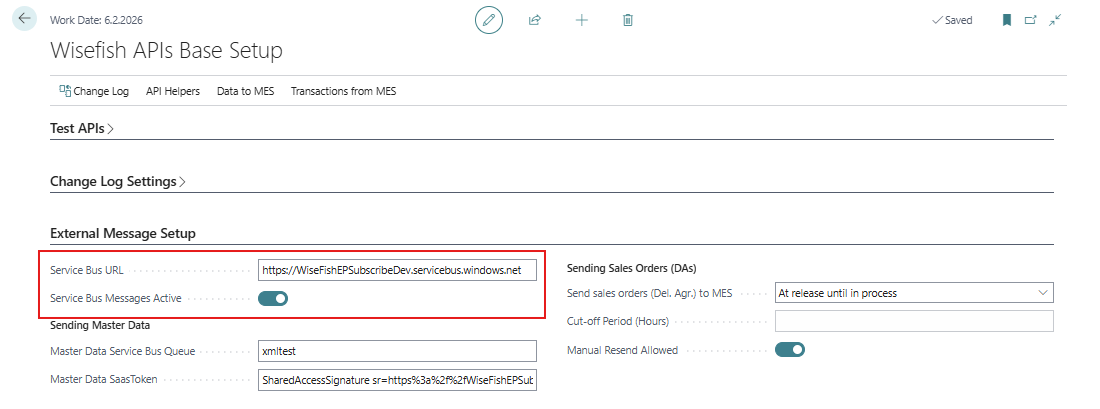Screen dimensions: 1100x409
Task: Click Transactions from MES action
Action: (x=343, y=91)
